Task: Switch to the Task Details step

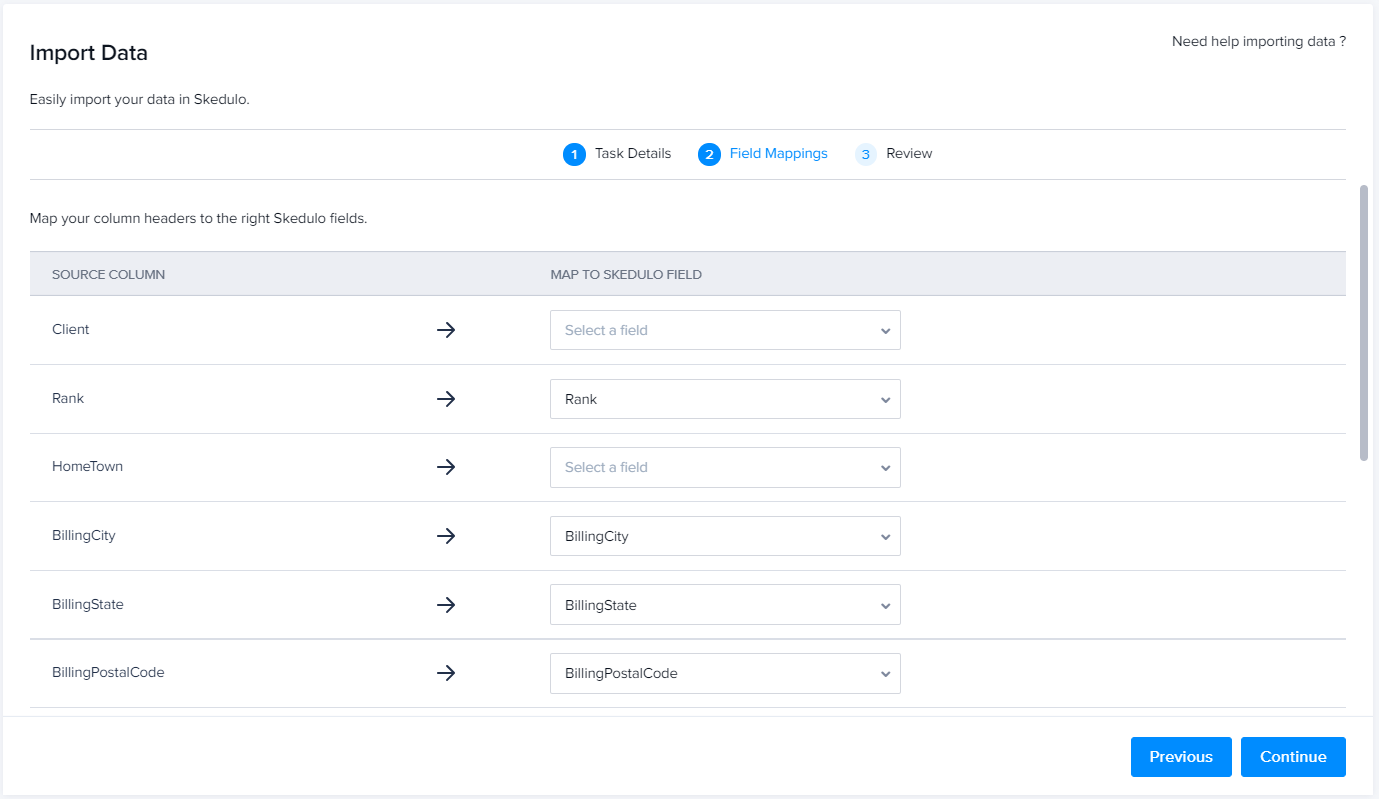Action: pyautogui.click(x=631, y=153)
